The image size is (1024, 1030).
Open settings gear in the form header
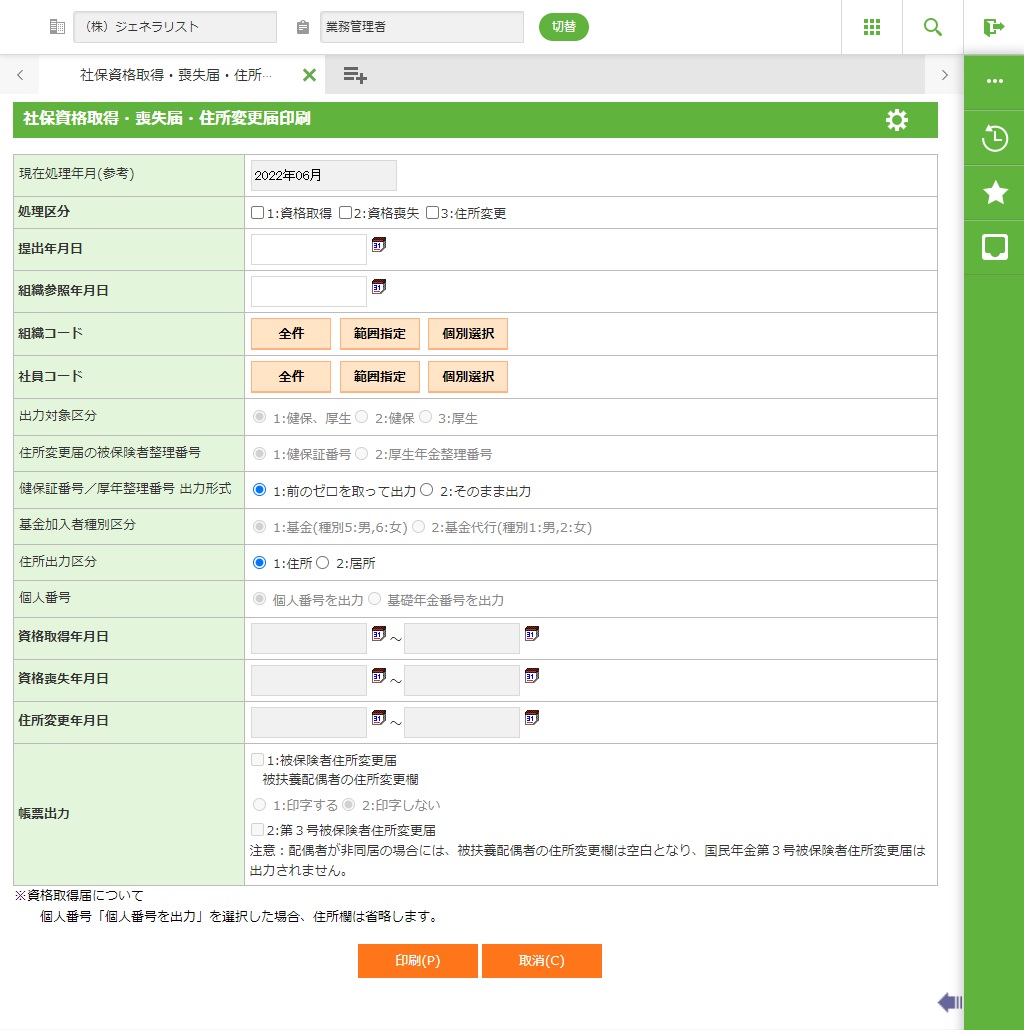[896, 120]
